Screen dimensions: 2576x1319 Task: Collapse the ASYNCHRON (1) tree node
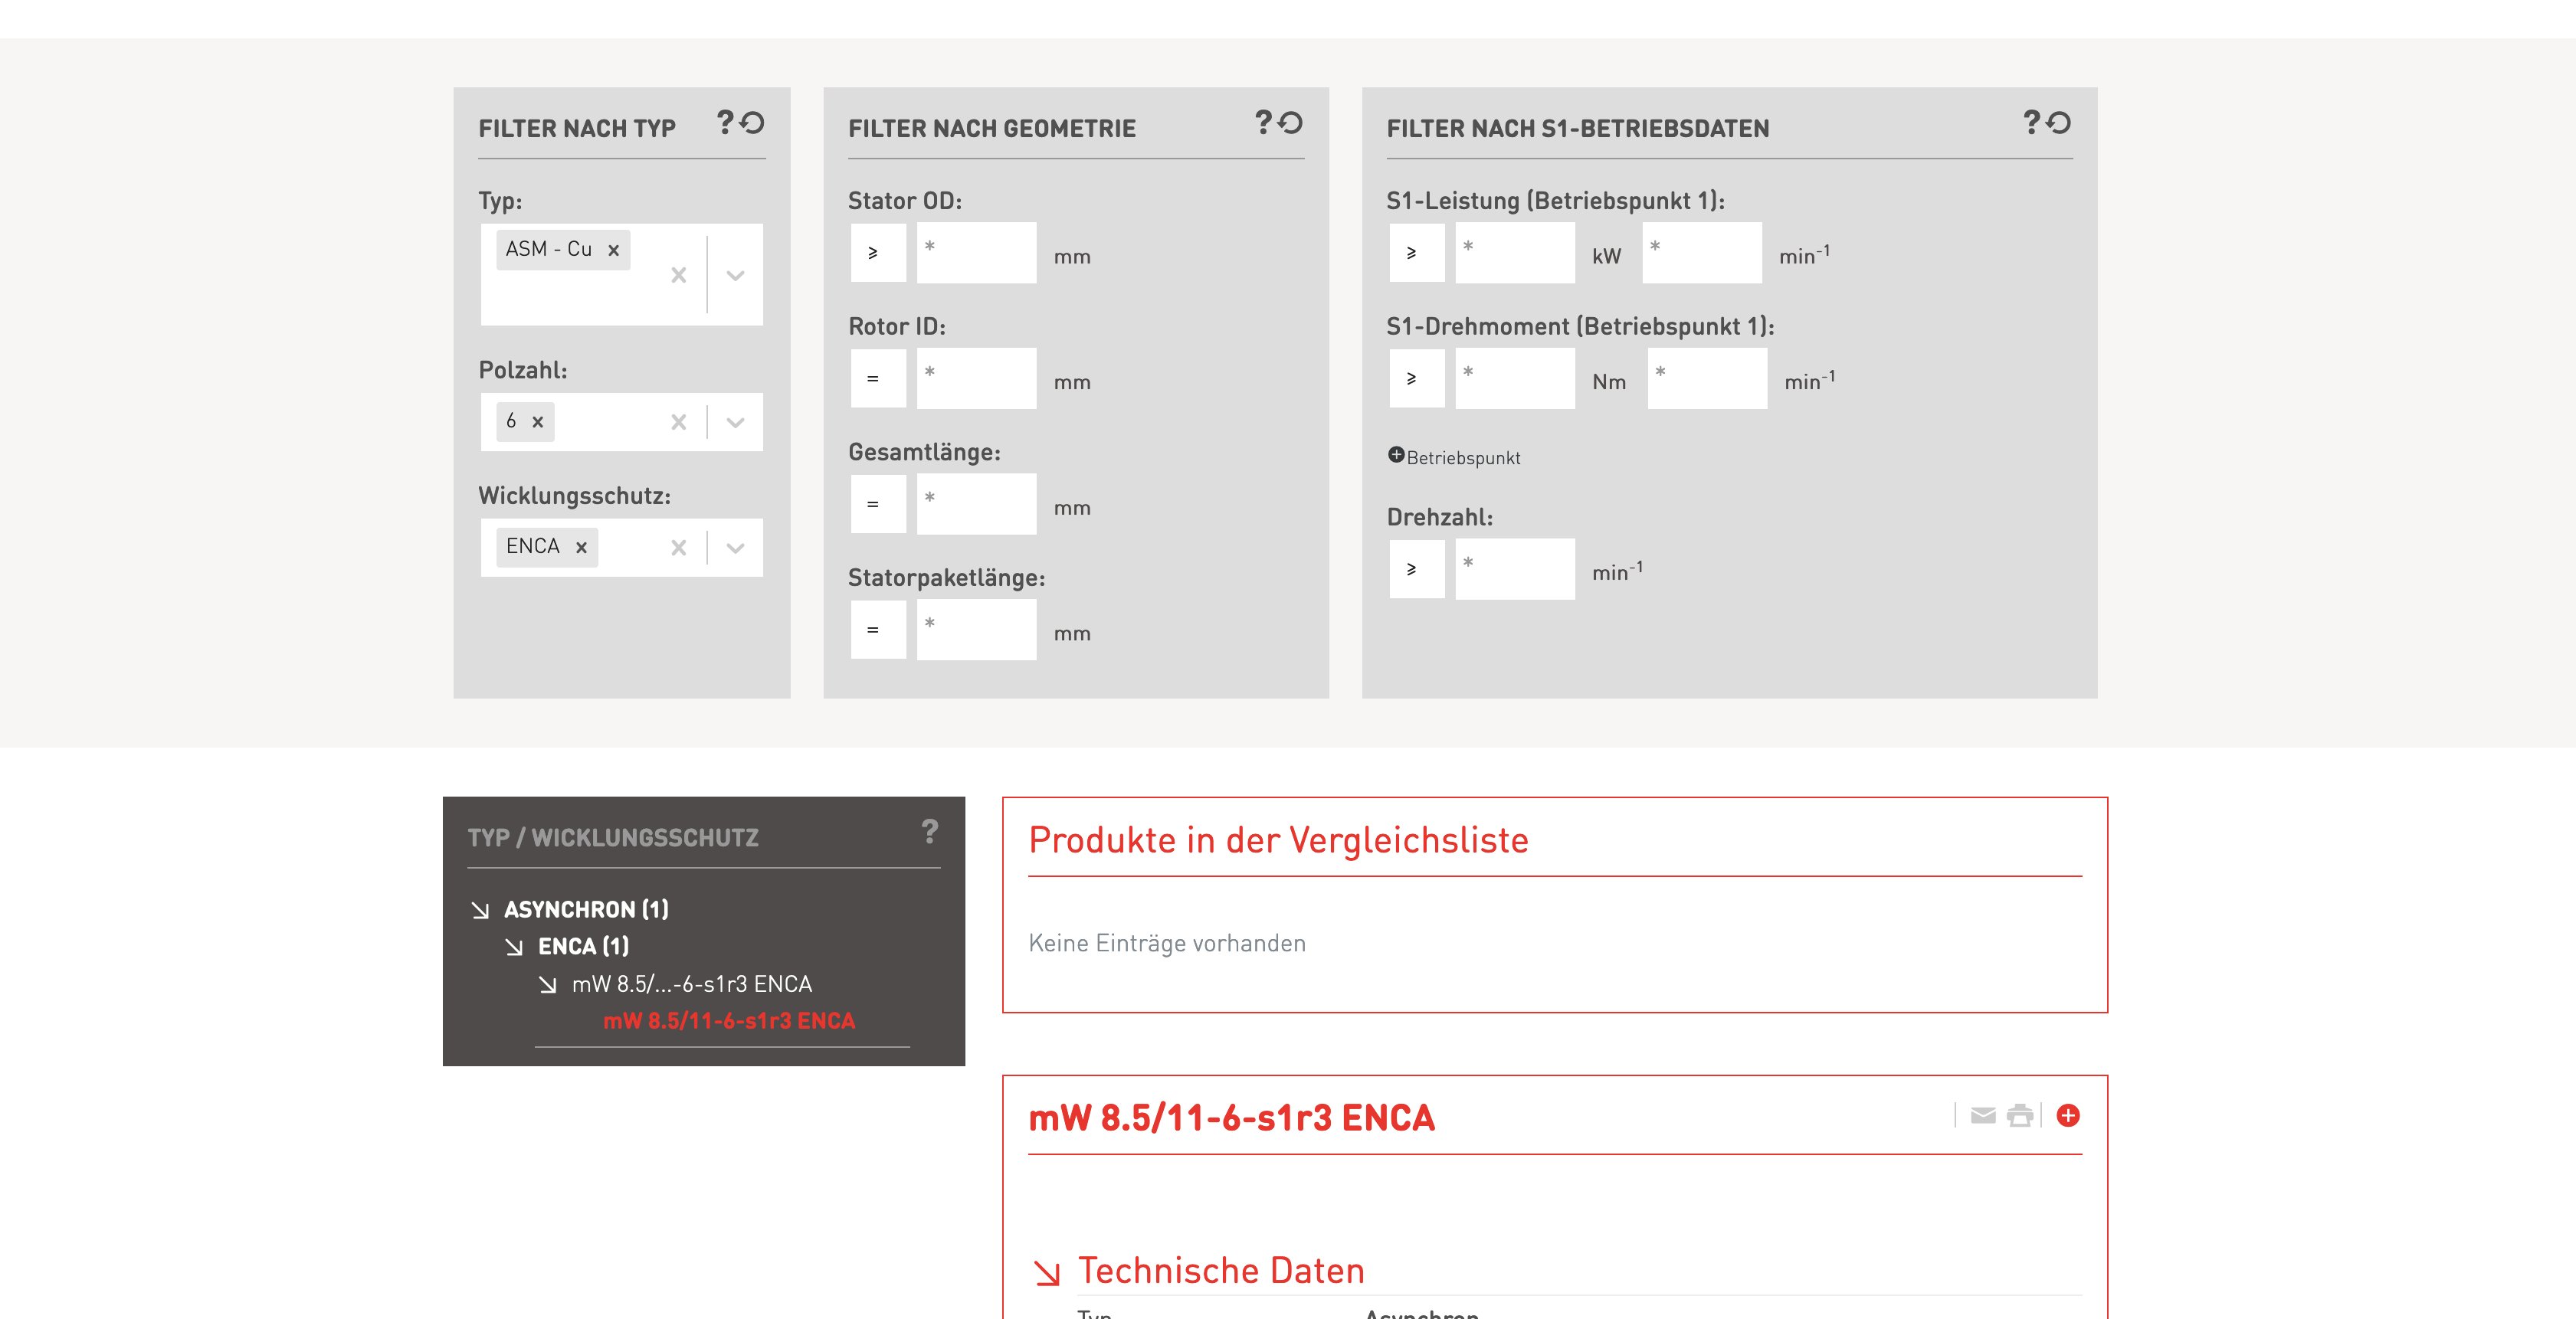[x=481, y=910]
